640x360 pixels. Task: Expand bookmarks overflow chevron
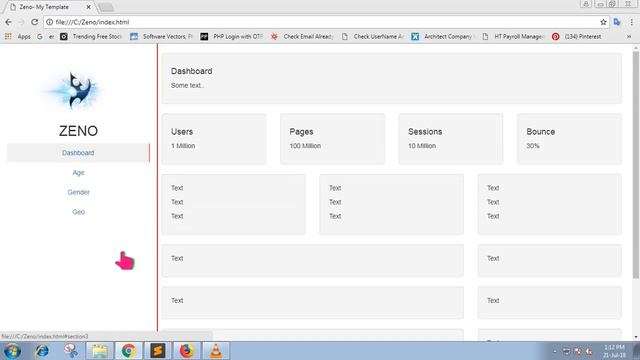pyautogui.click(x=629, y=36)
